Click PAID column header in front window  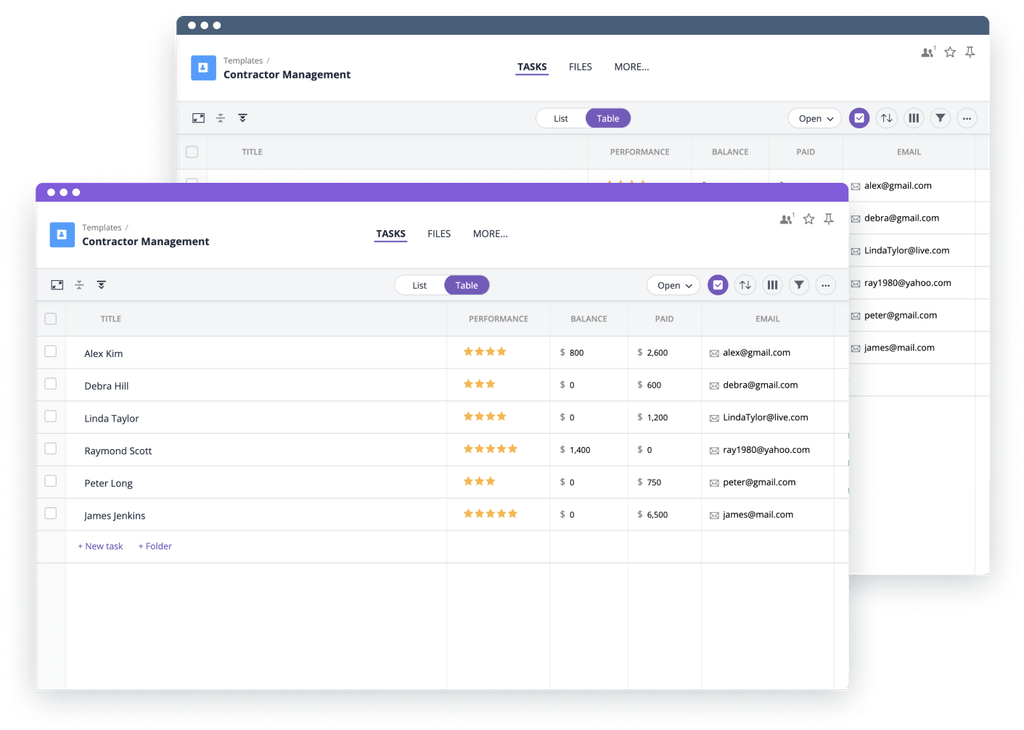664,319
